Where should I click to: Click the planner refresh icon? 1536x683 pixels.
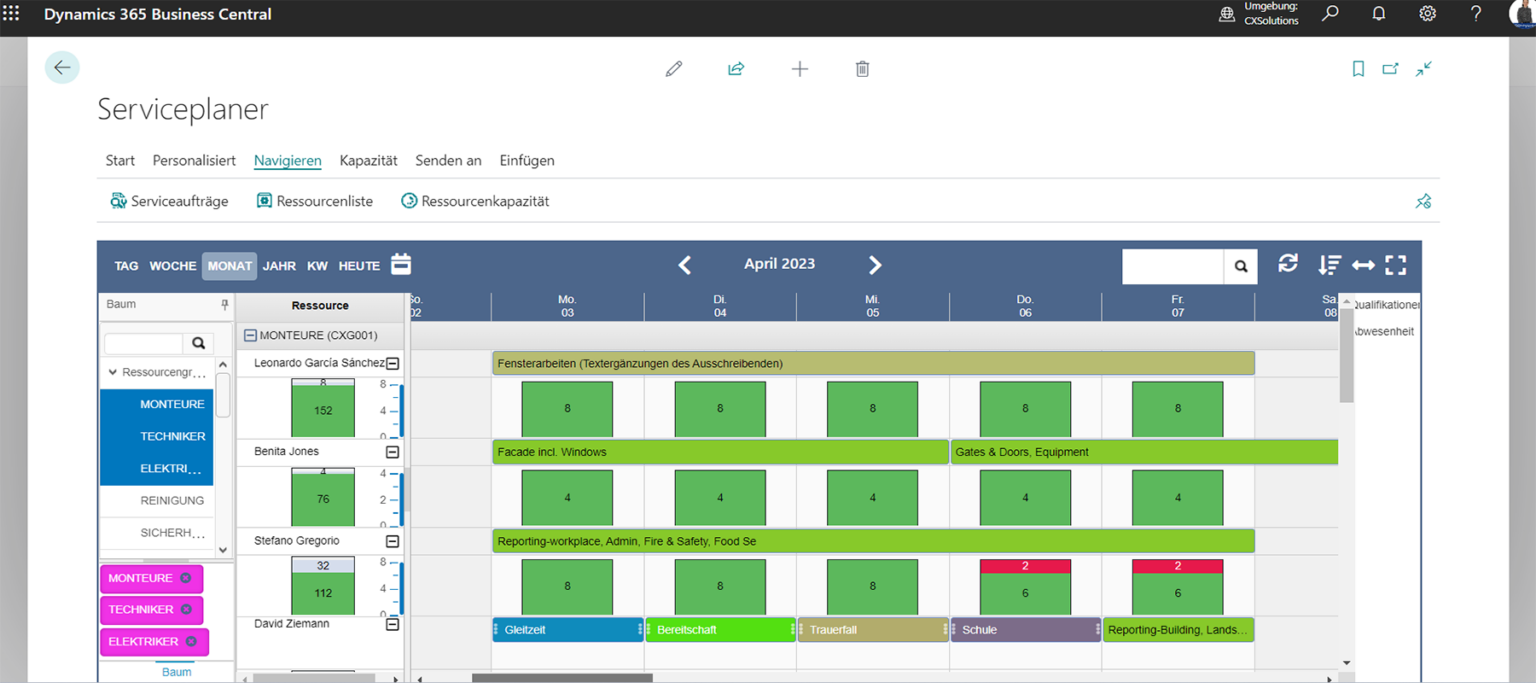point(1288,263)
